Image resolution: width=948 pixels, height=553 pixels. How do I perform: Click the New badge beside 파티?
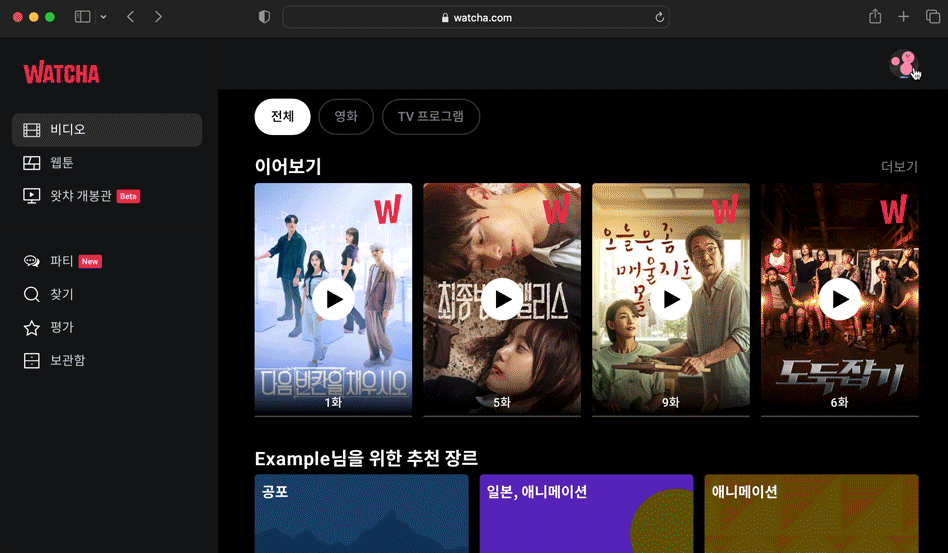[x=90, y=262]
